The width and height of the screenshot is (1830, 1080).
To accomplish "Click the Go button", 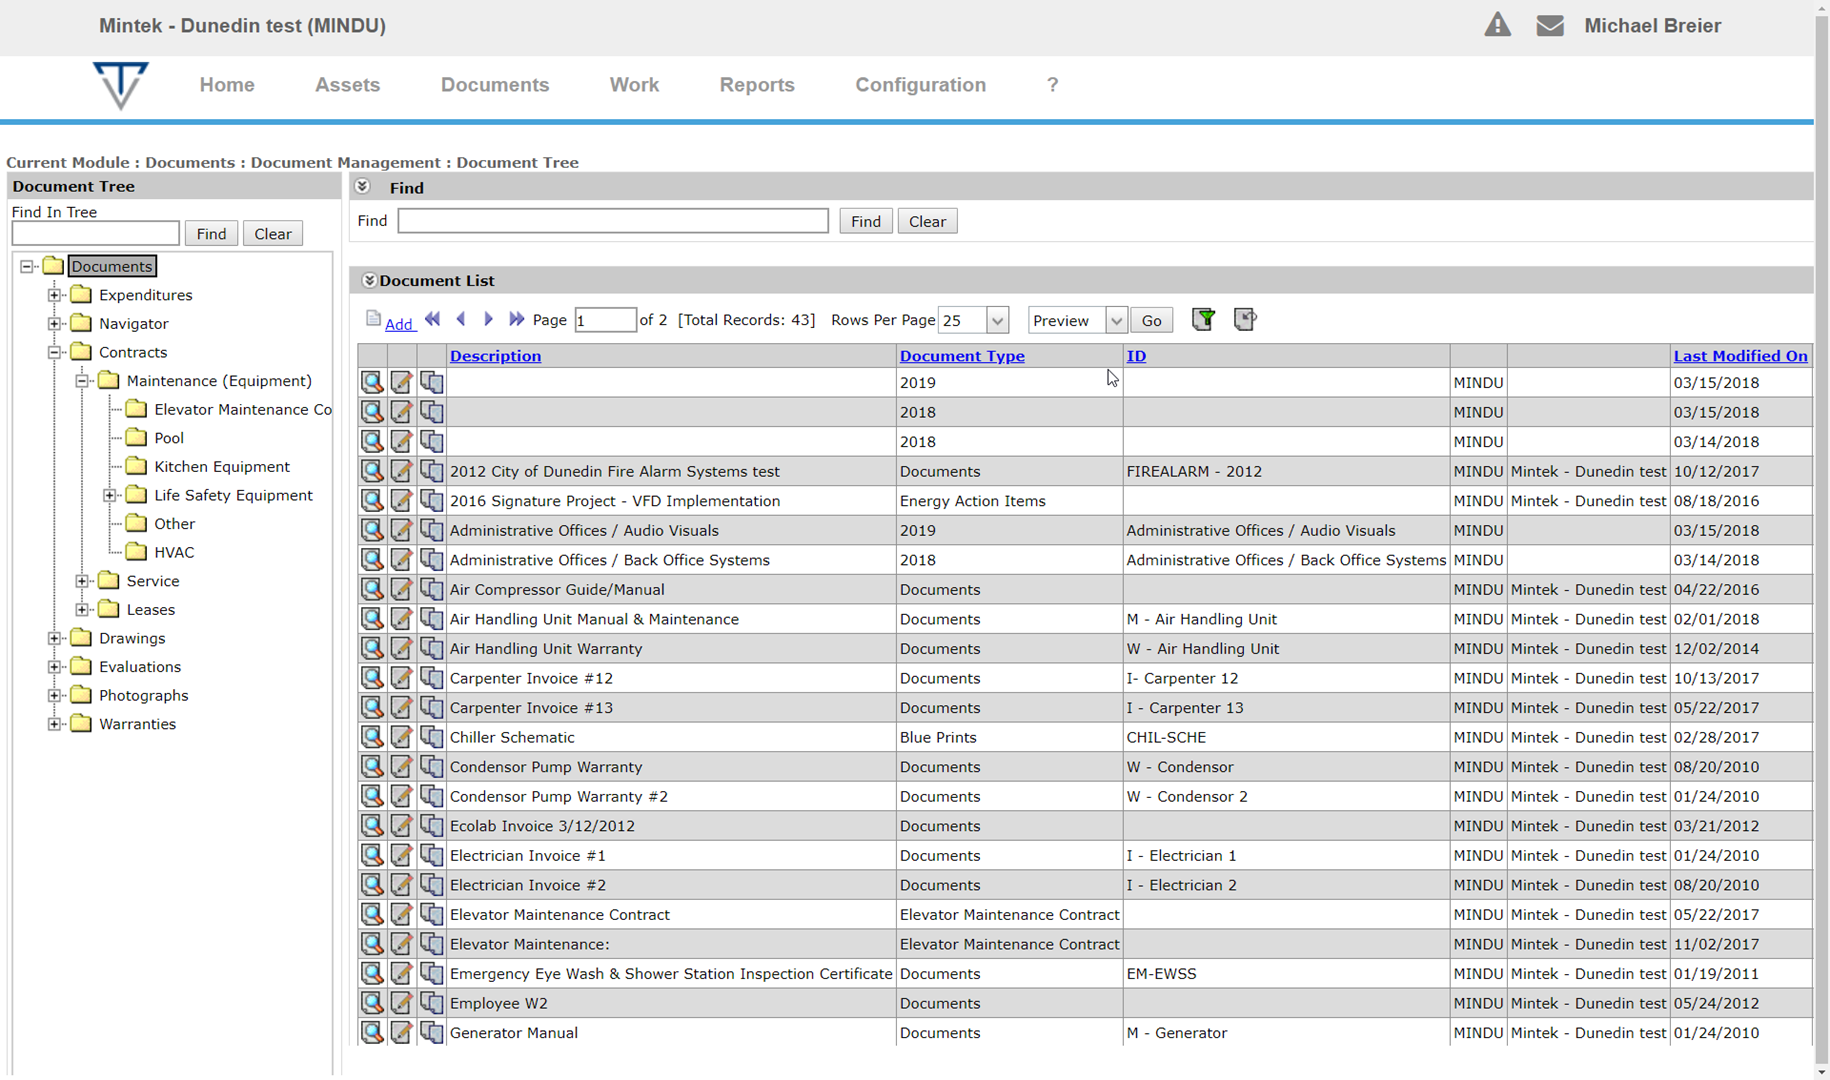I will click(x=1151, y=321).
